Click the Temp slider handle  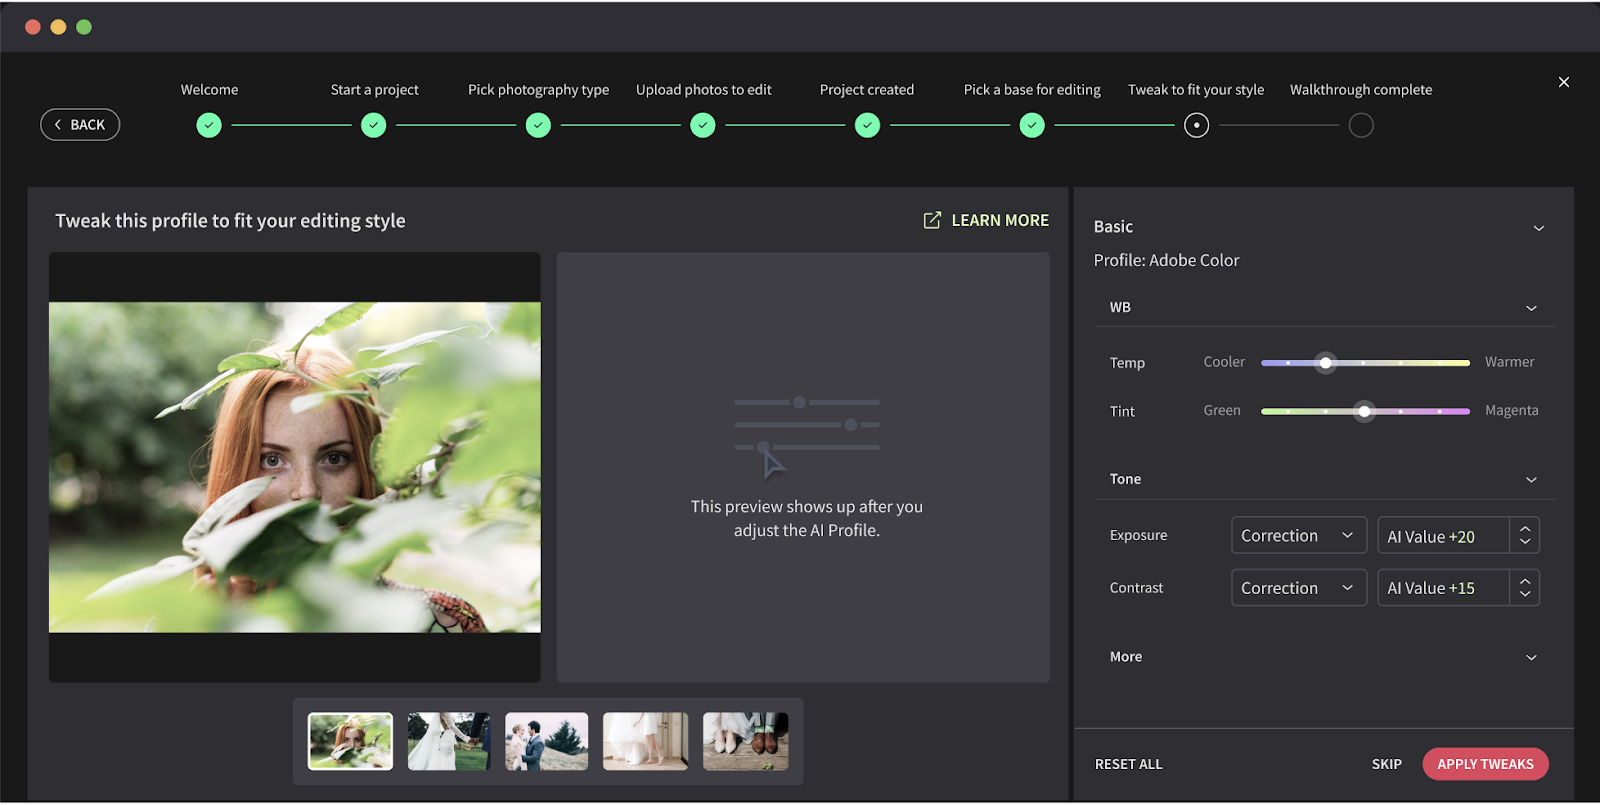pos(1325,363)
